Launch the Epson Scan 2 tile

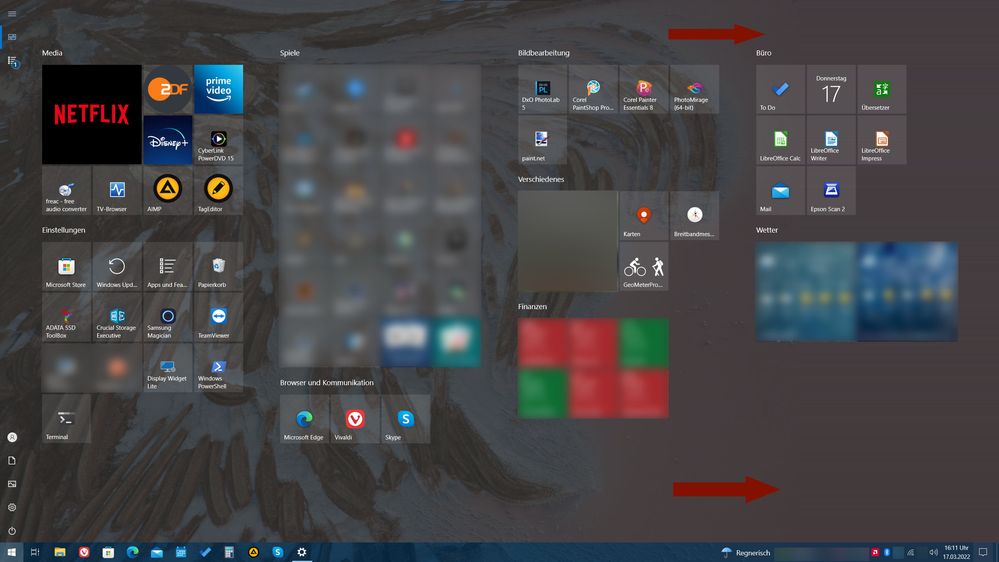click(831, 191)
